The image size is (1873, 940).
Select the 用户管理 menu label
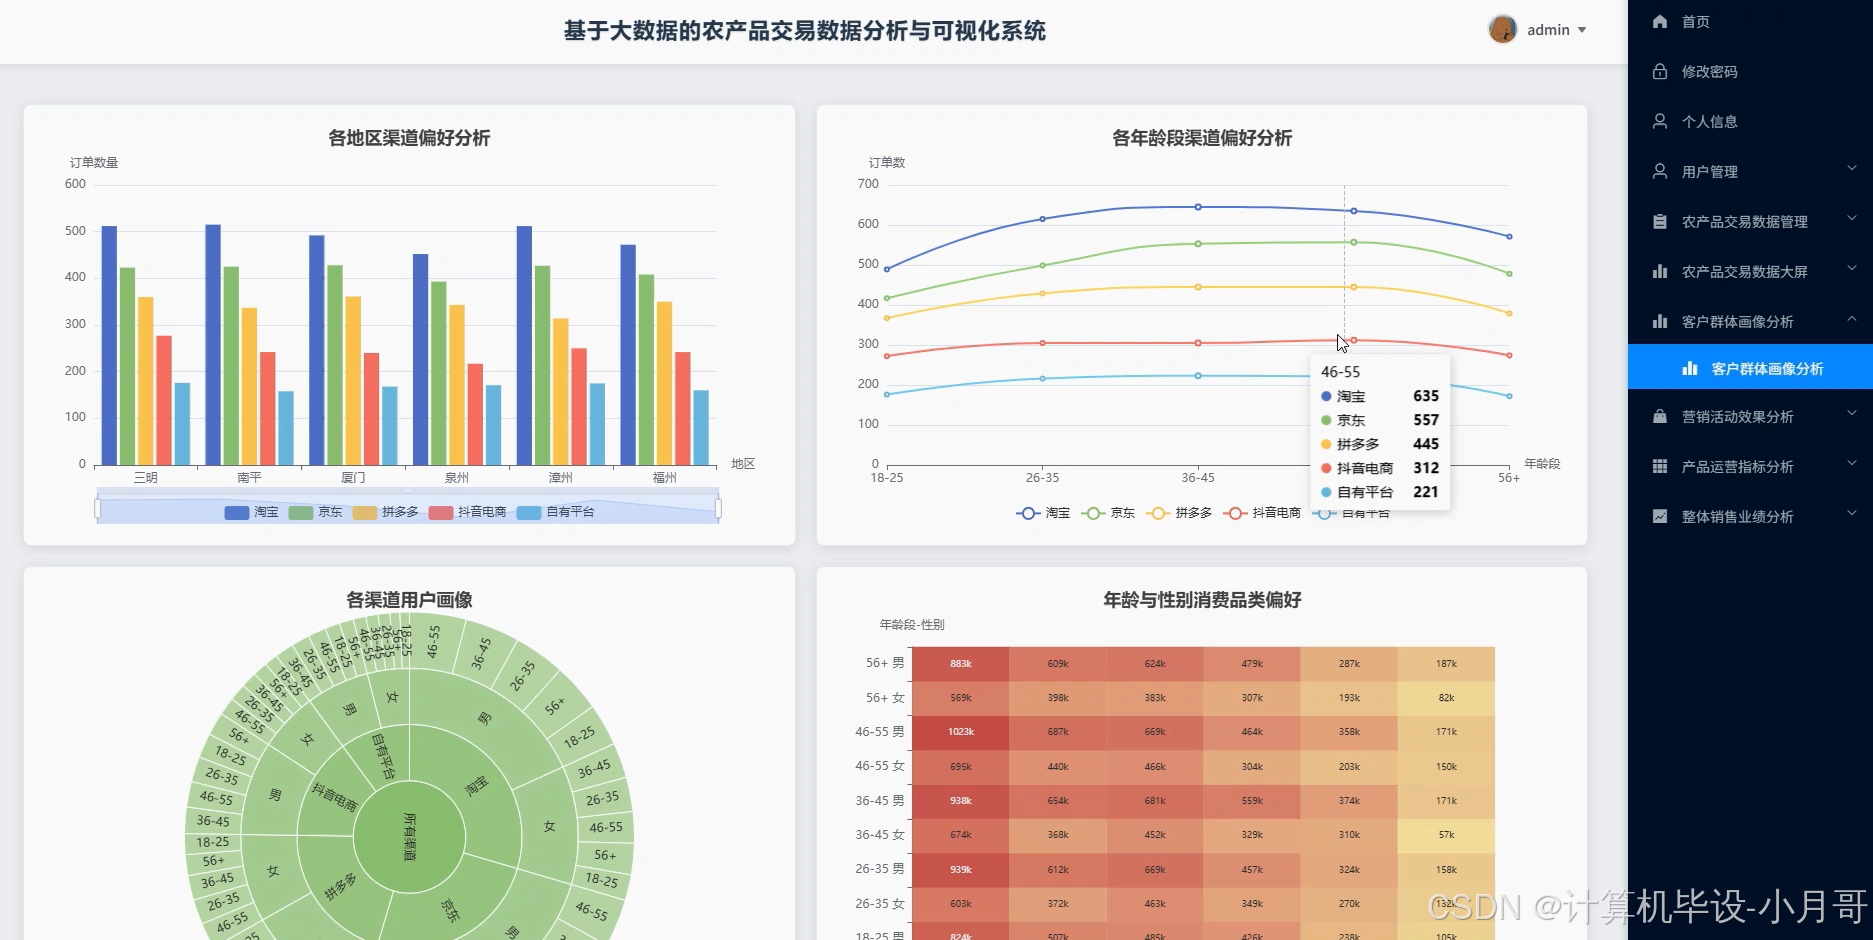point(1709,172)
